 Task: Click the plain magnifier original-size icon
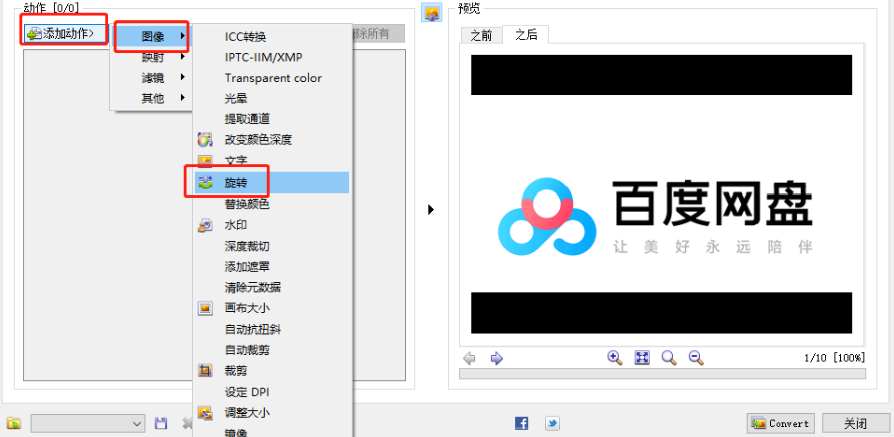click(x=669, y=358)
